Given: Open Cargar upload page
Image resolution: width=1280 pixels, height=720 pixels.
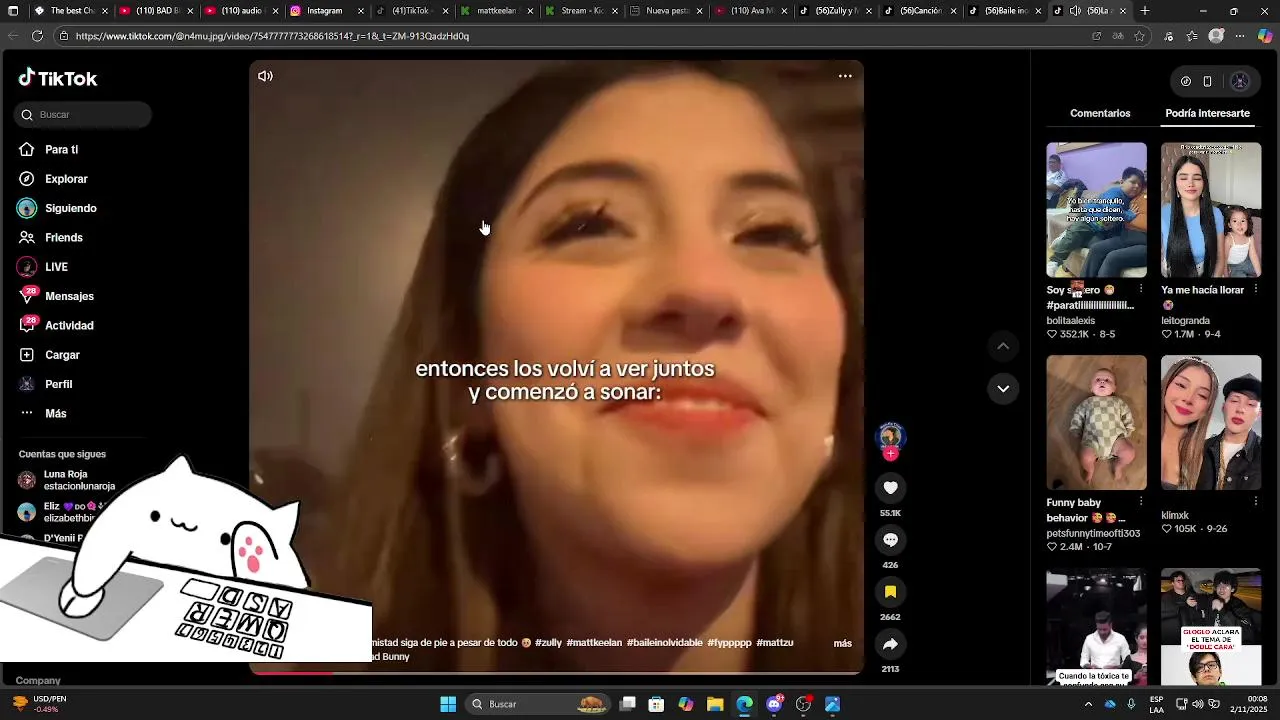Looking at the screenshot, I should coord(62,355).
